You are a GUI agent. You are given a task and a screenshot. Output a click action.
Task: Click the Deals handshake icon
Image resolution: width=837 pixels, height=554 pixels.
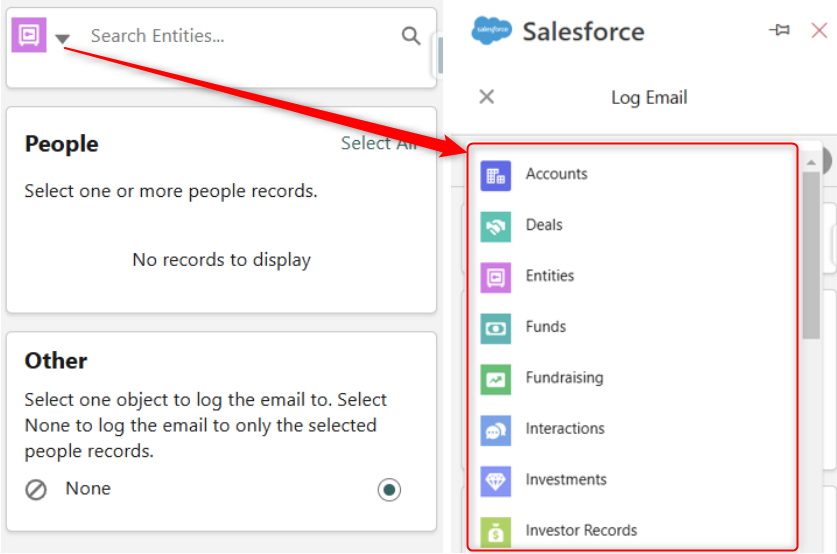(x=495, y=226)
